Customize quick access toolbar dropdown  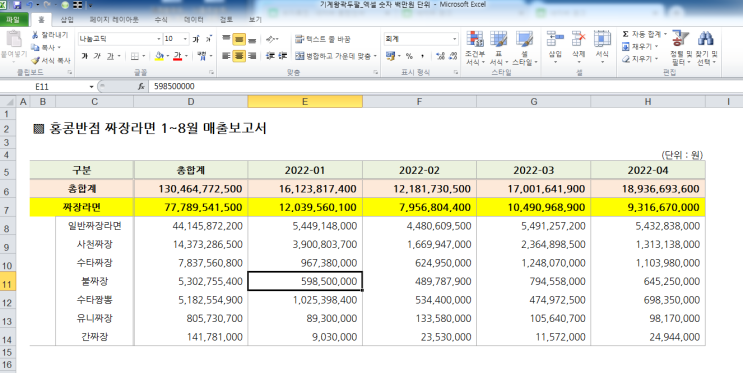[91, 5]
